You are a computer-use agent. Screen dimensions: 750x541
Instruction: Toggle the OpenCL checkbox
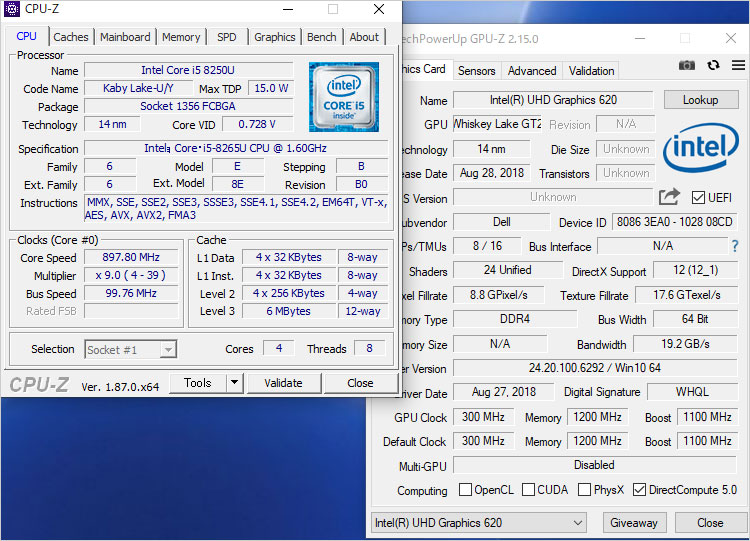click(465, 489)
